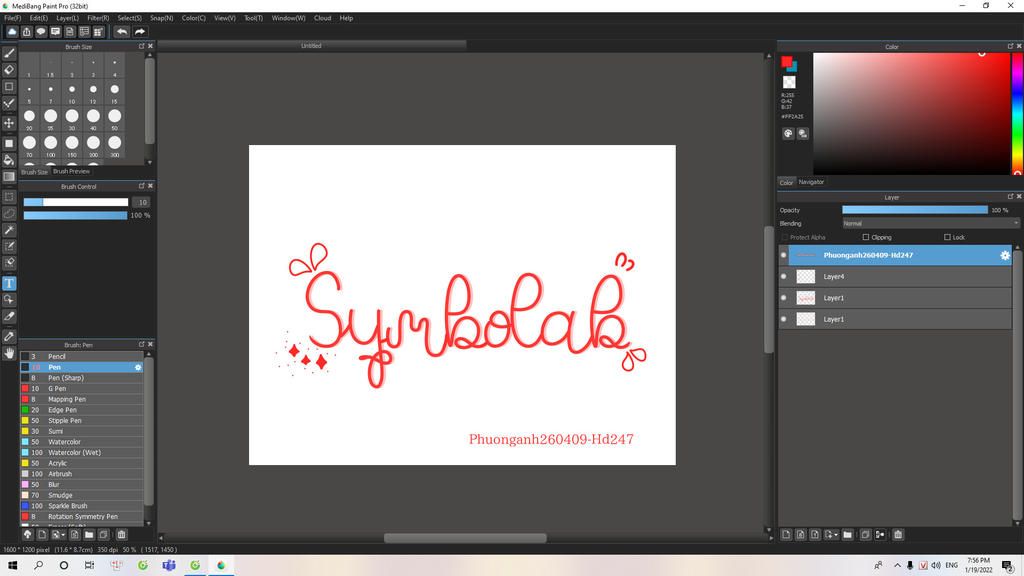Activate the Text tool
Image resolution: width=1024 pixels, height=576 pixels.
(9, 283)
